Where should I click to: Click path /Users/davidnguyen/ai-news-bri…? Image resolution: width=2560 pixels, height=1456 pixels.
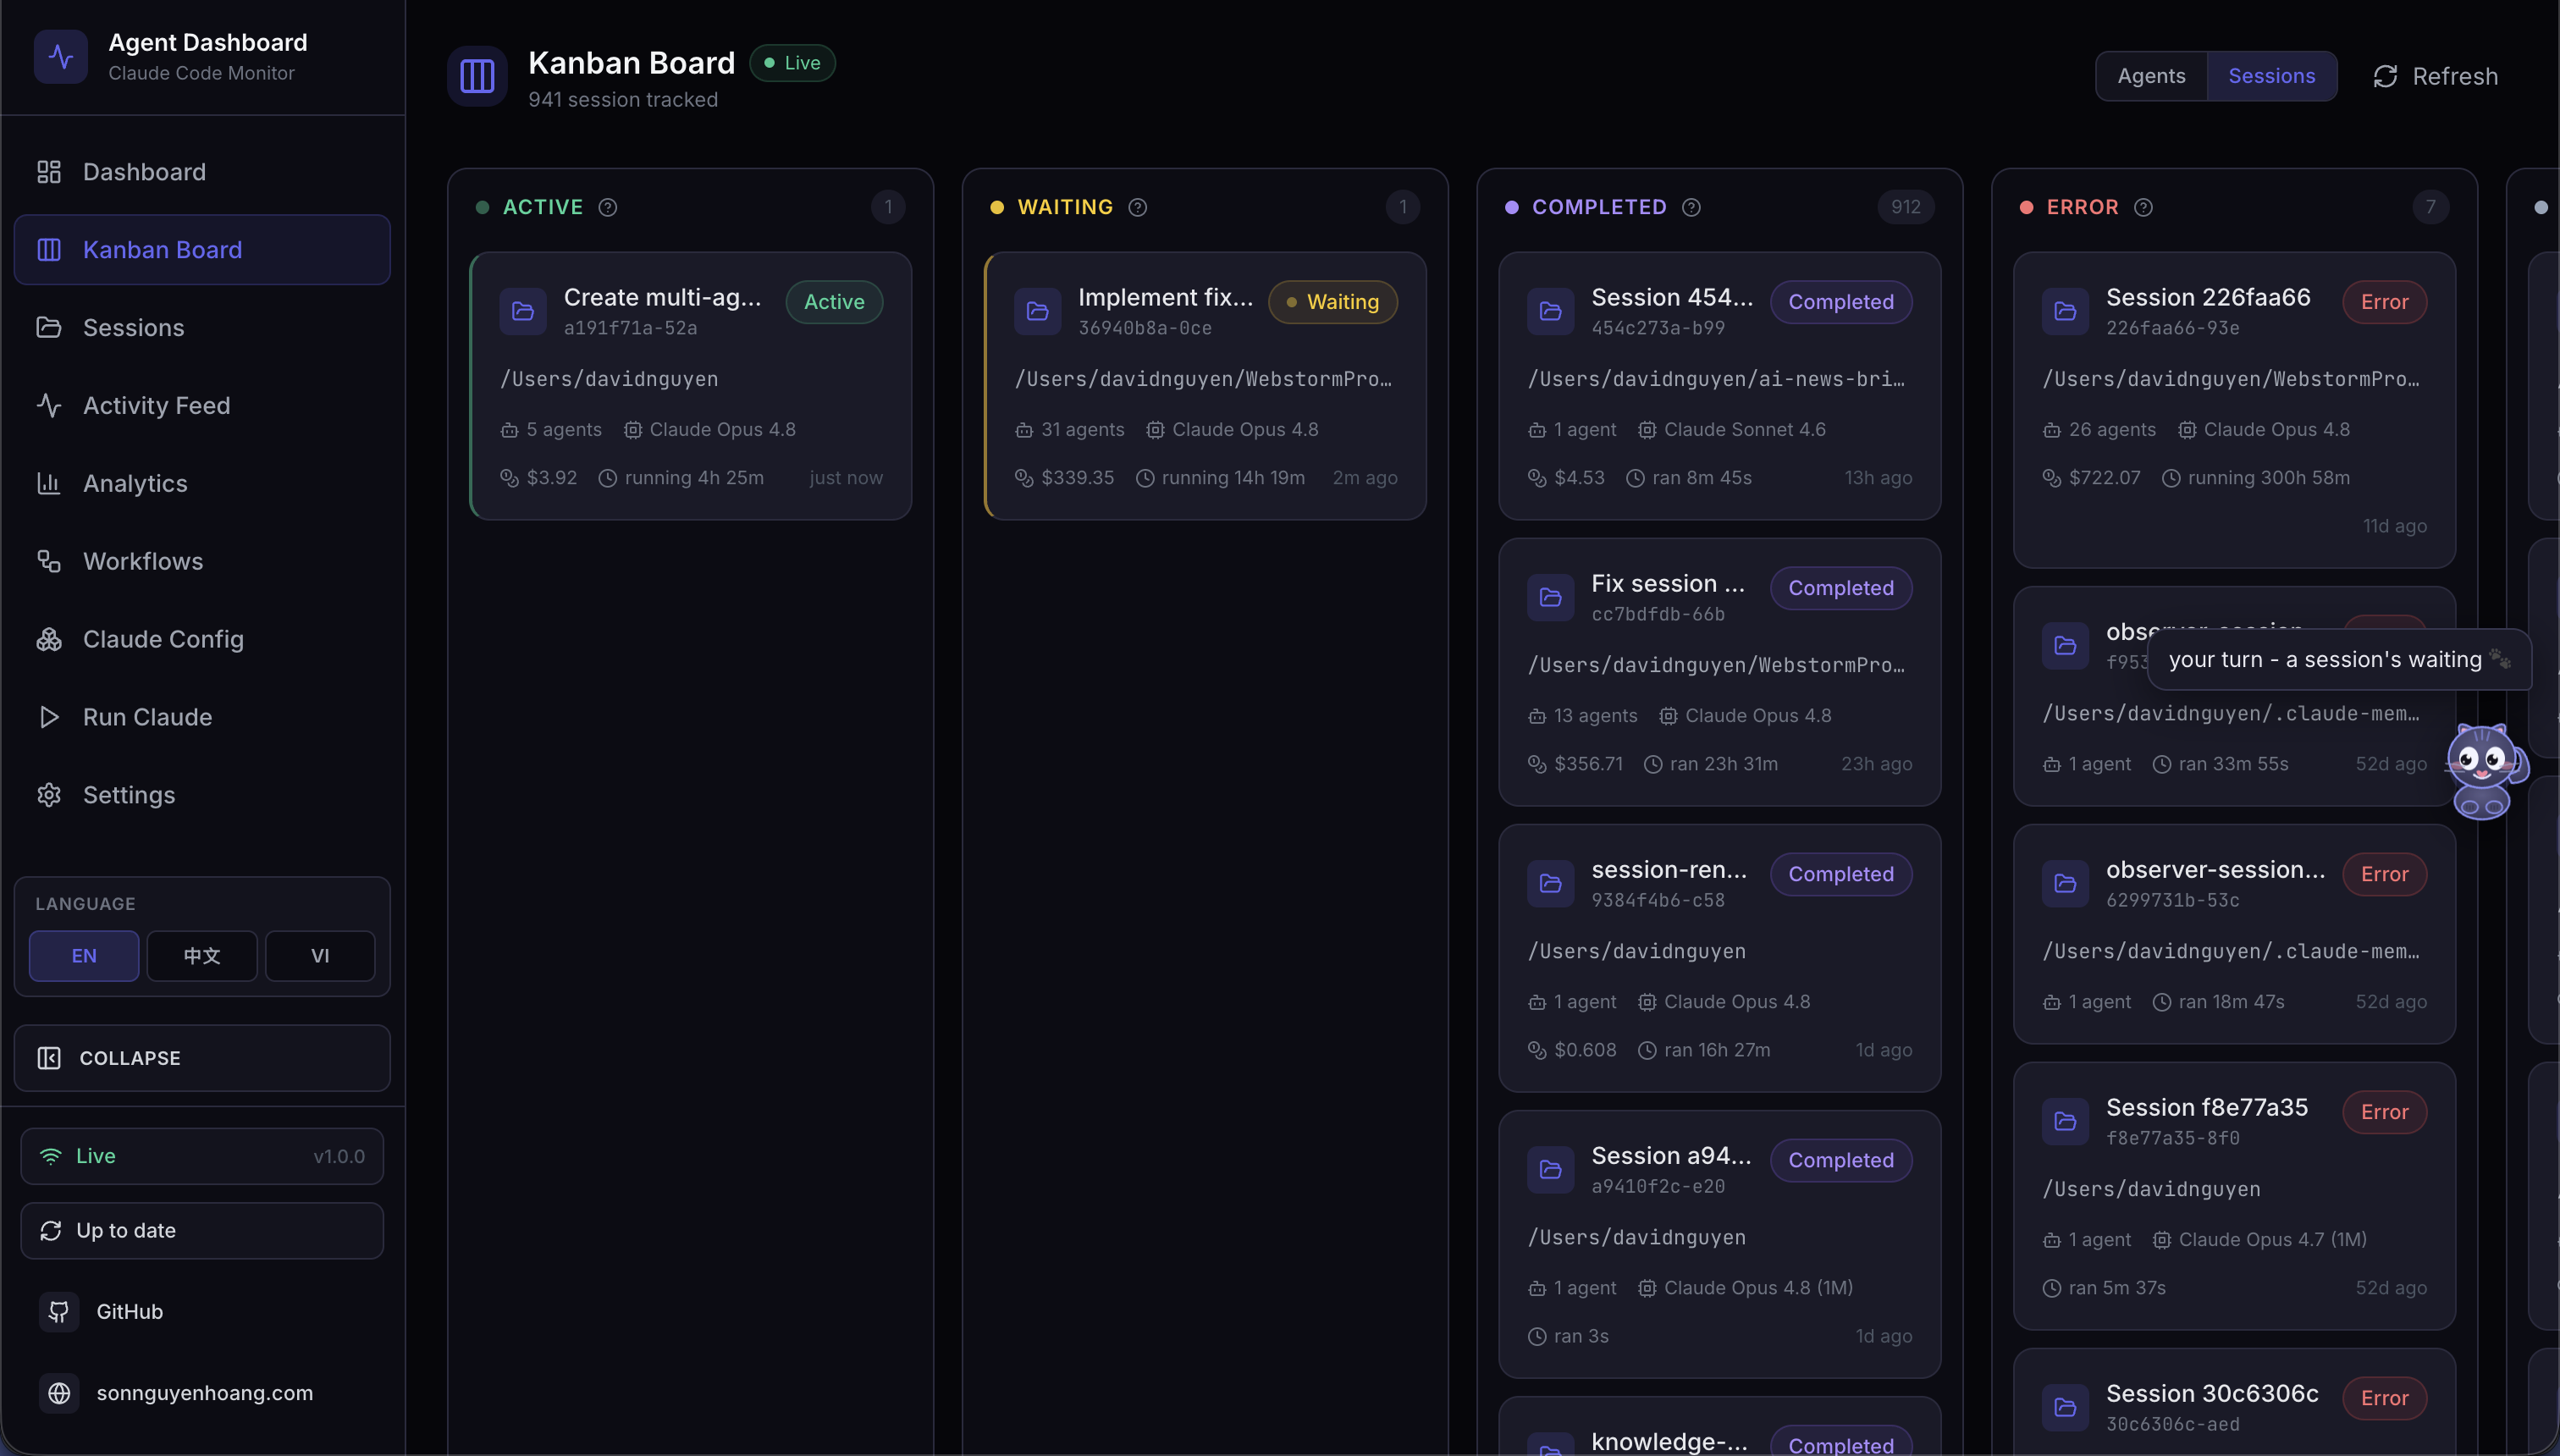(1716, 379)
